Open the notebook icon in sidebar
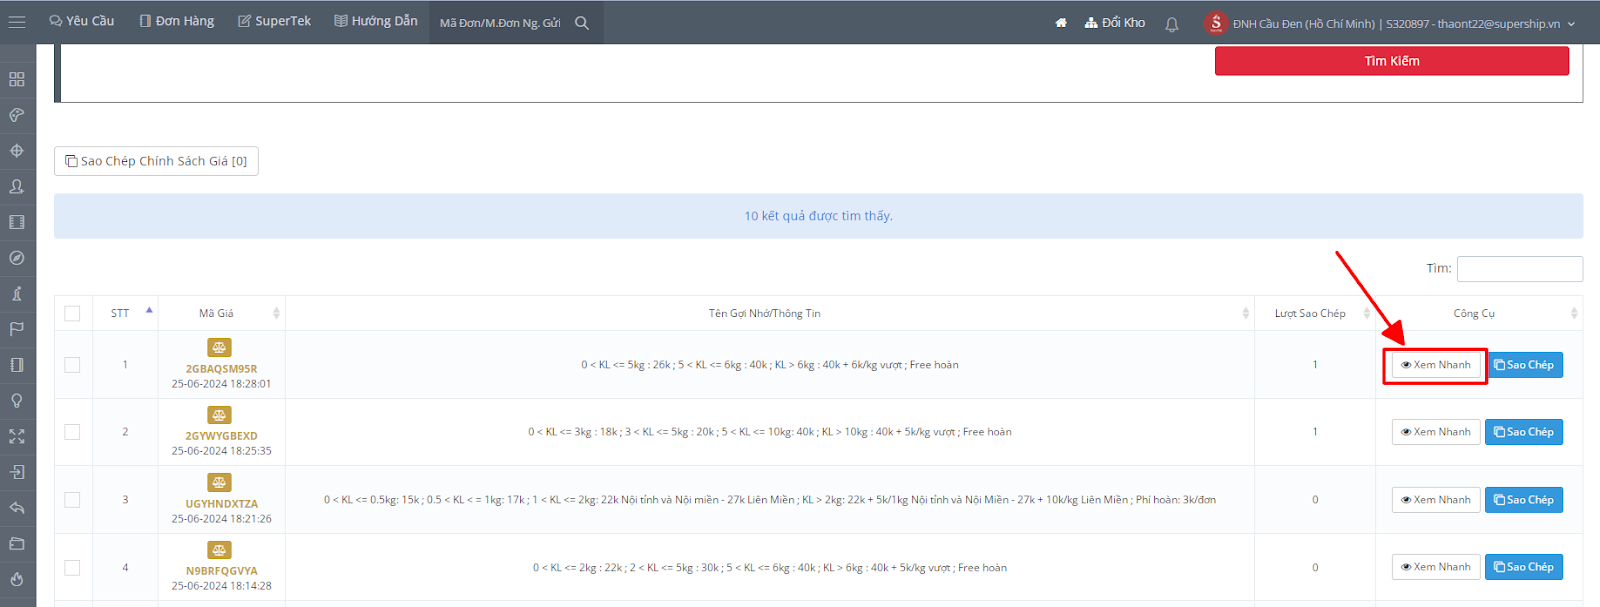This screenshot has height=607, width=1600. tap(17, 365)
